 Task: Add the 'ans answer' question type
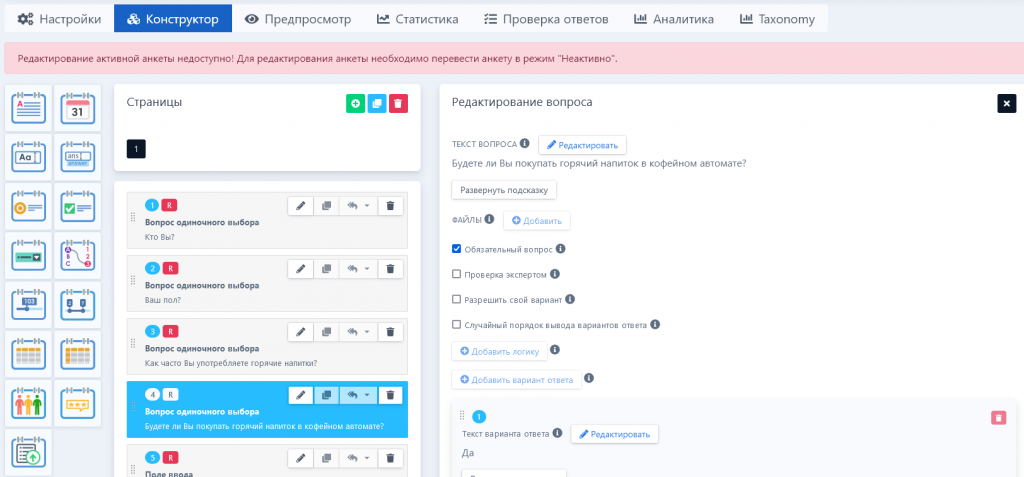tap(78, 157)
